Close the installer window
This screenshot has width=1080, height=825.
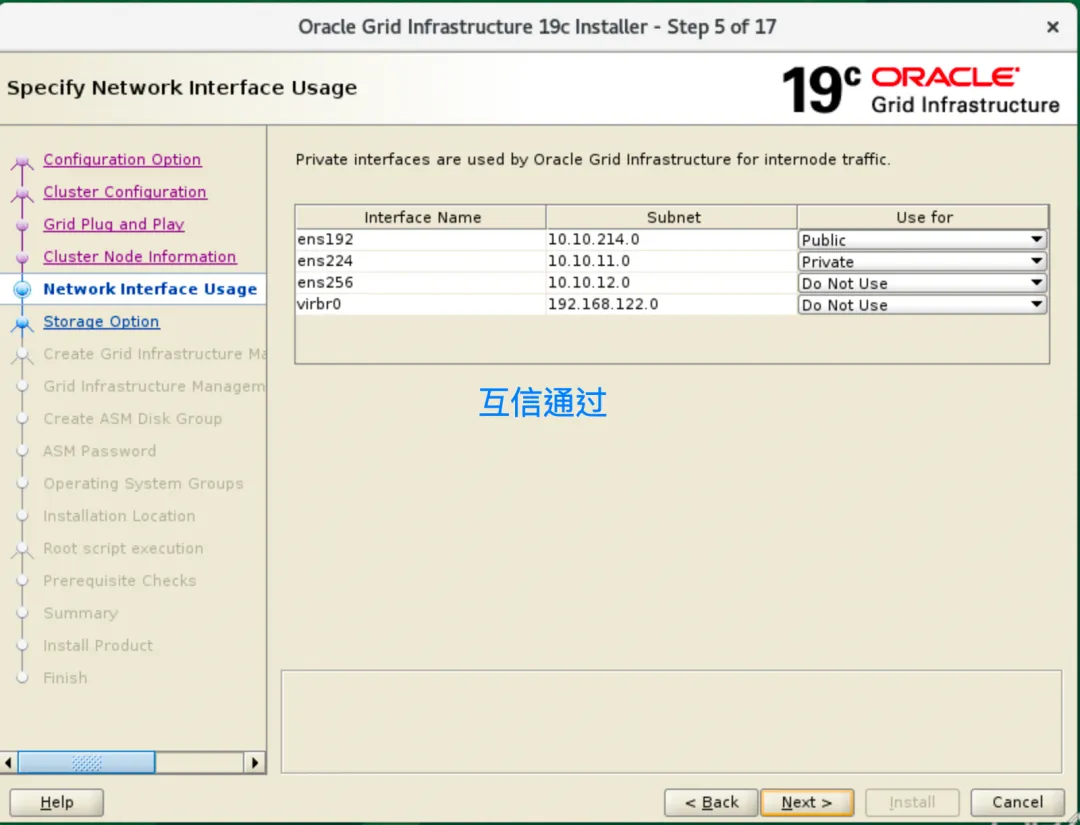1052,27
